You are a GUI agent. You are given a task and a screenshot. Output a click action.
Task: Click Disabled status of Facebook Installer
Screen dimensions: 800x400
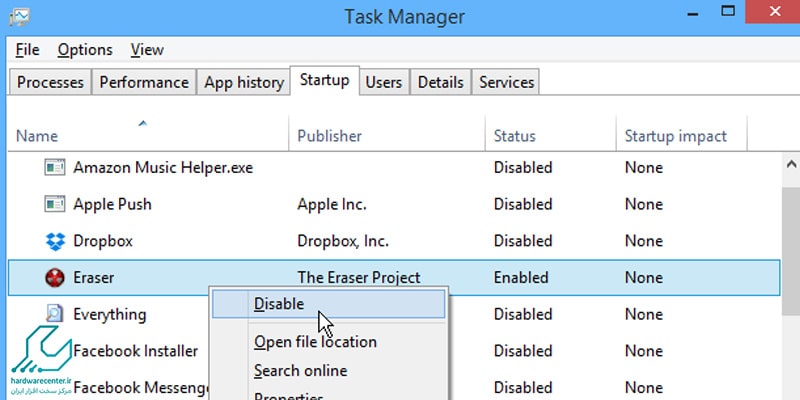(523, 351)
